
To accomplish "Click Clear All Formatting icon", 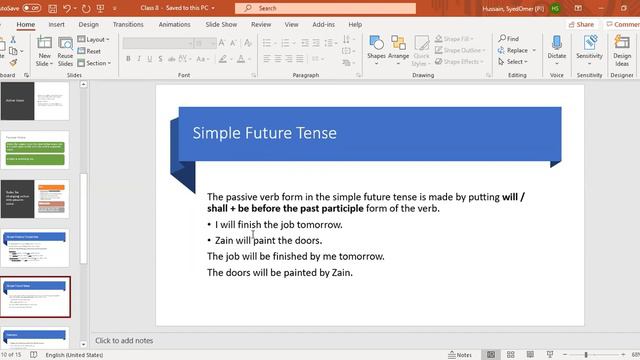I will 248,43.
